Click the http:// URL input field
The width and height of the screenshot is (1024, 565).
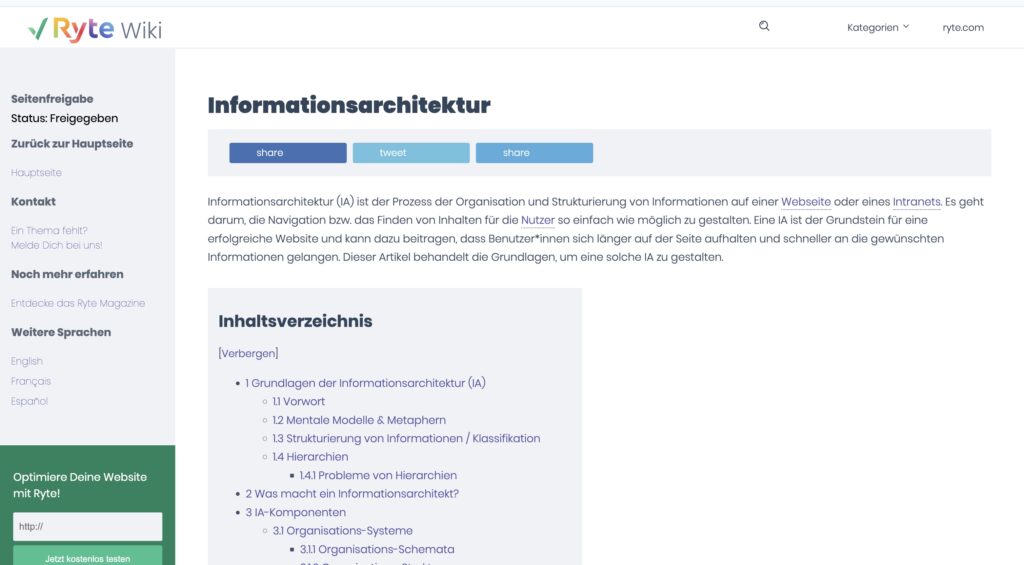tap(88, 526)
